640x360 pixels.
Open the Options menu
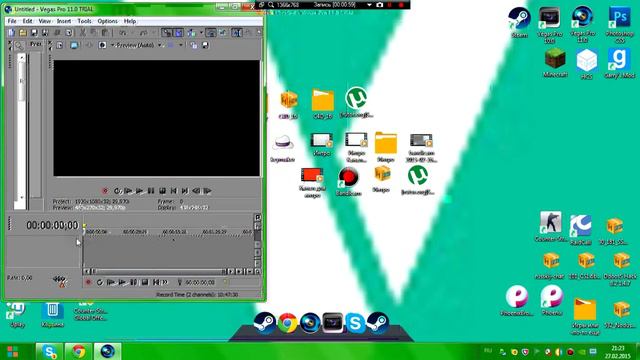tap(107, 21)
